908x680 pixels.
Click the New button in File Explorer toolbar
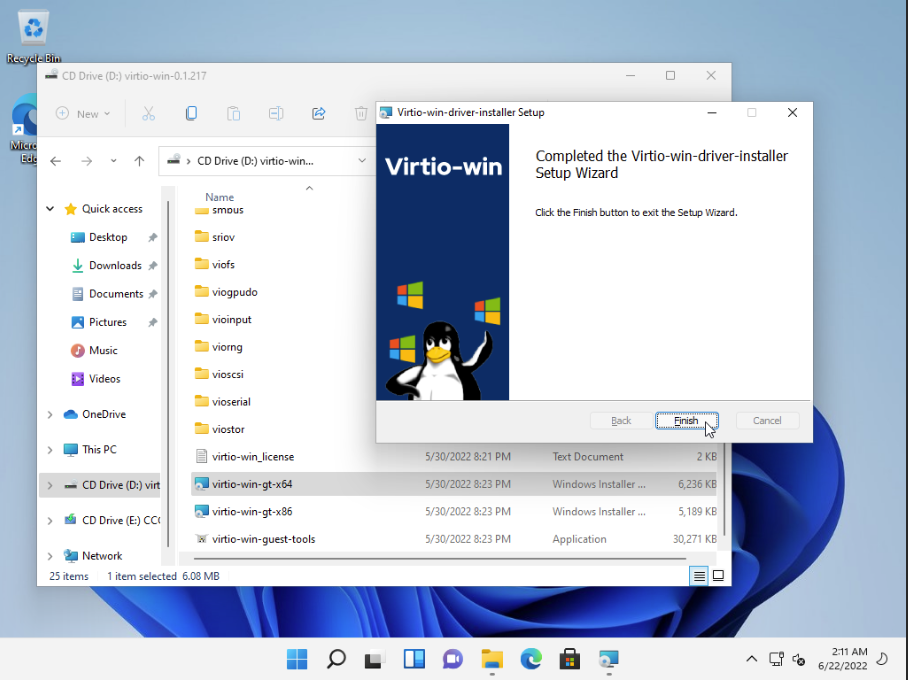point(83,114)
